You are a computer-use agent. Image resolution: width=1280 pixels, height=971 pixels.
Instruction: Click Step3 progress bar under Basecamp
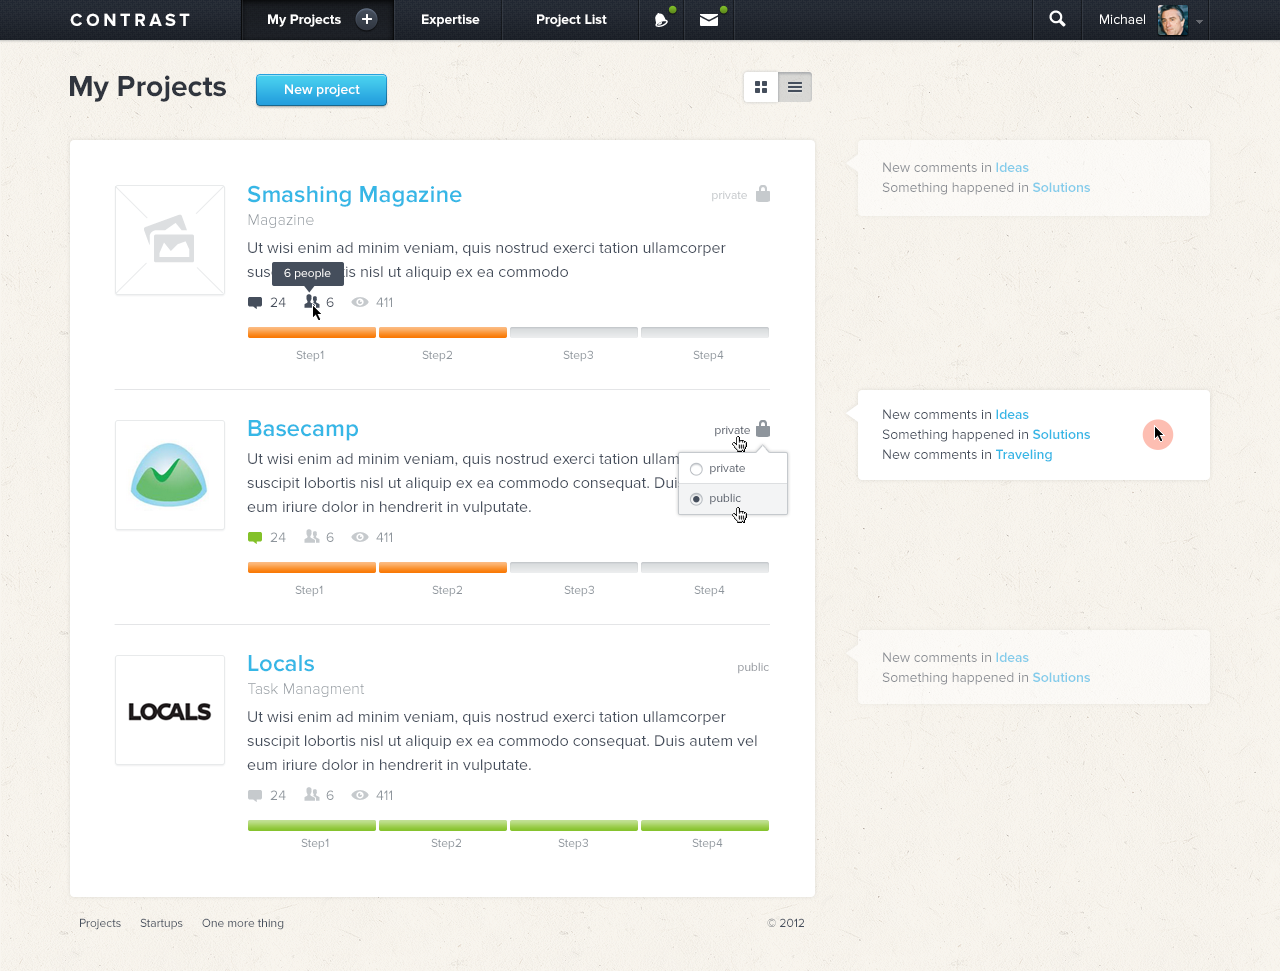tap(574, 568)
